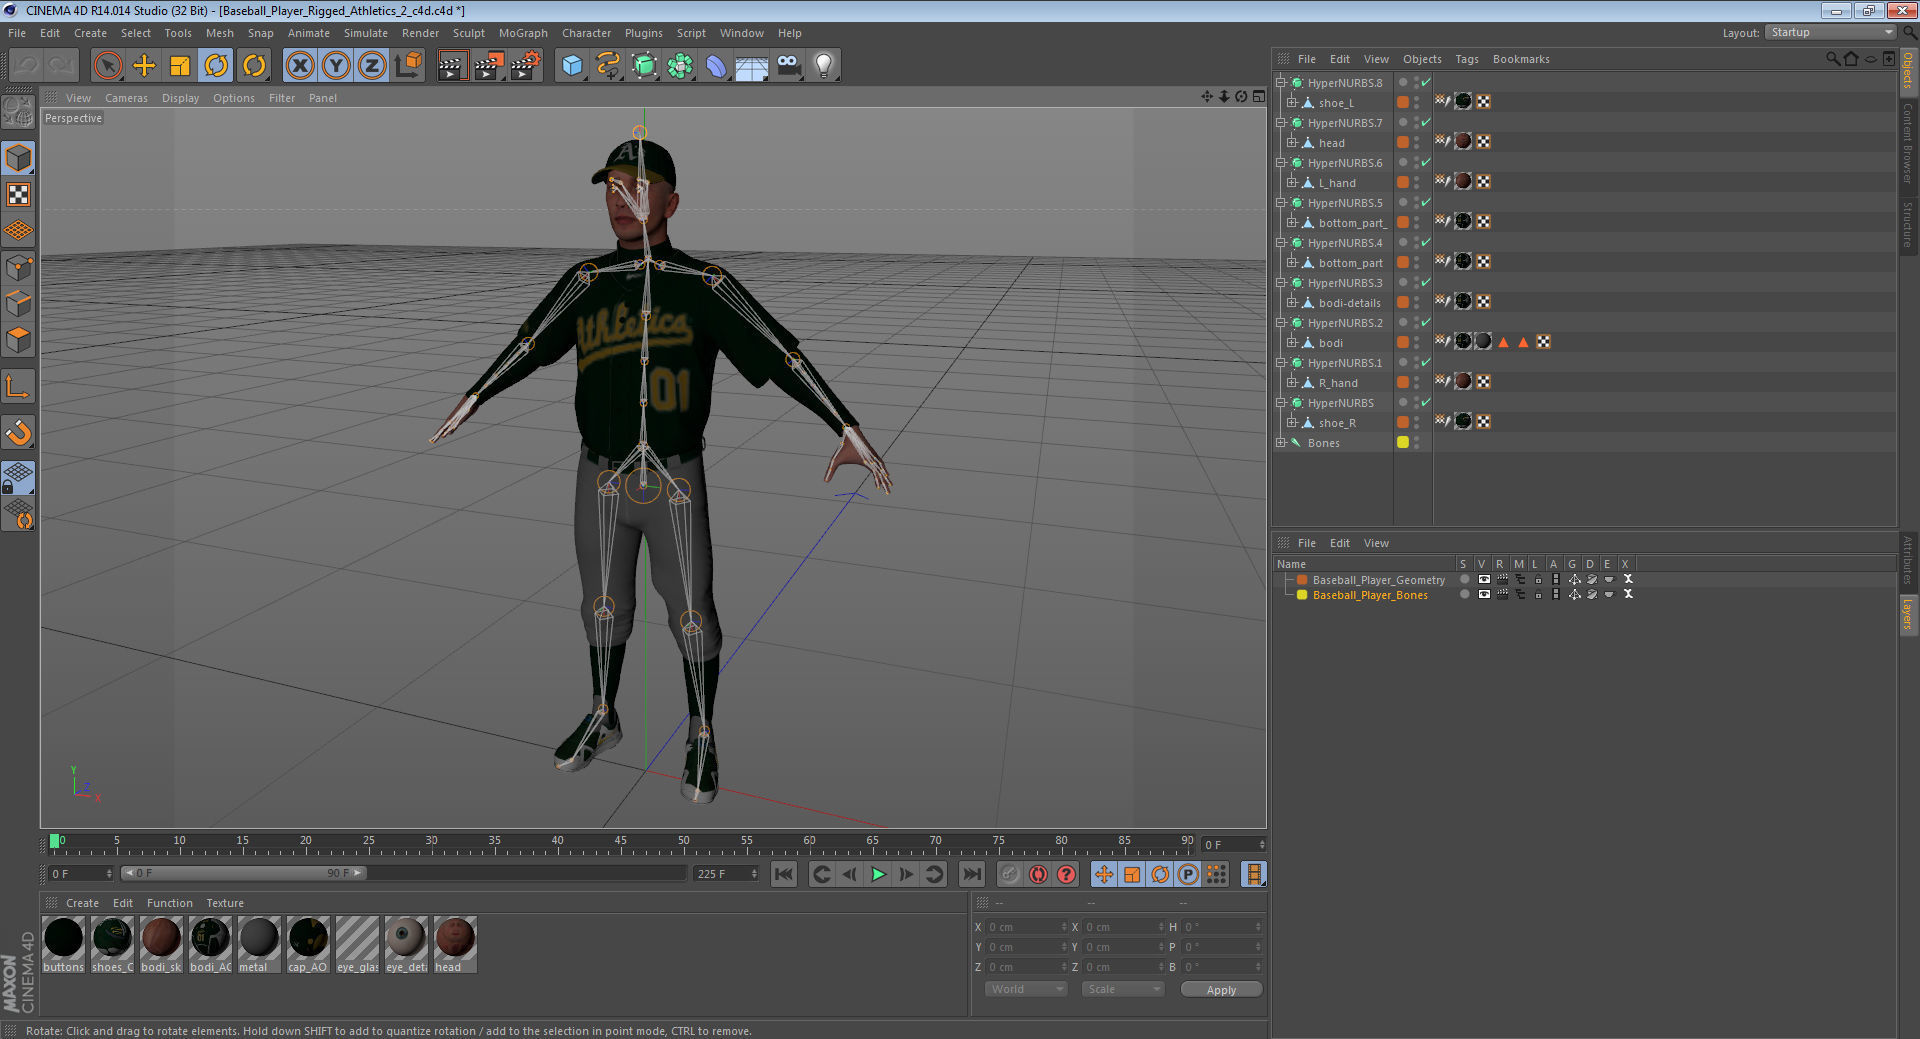Add a Camera object from toolbar
This screenshot has height=1039, width=1920.
pos(789,66)
